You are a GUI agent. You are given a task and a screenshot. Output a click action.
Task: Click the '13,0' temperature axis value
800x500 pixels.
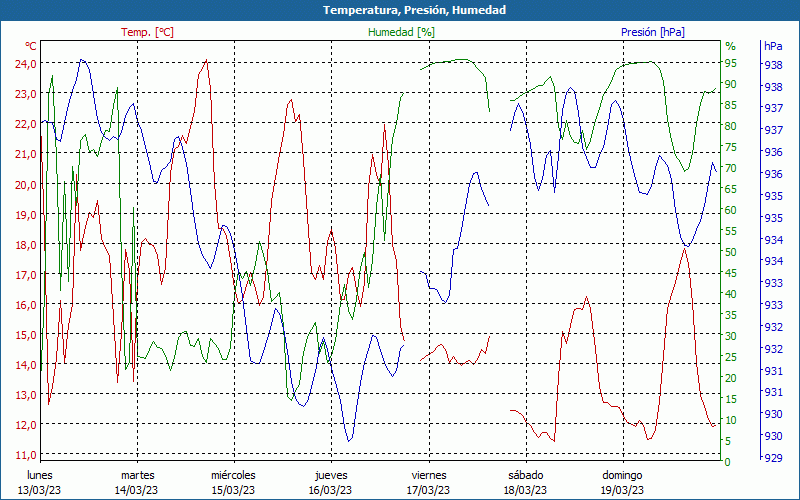pyautogui.click(x=26, y=394)
